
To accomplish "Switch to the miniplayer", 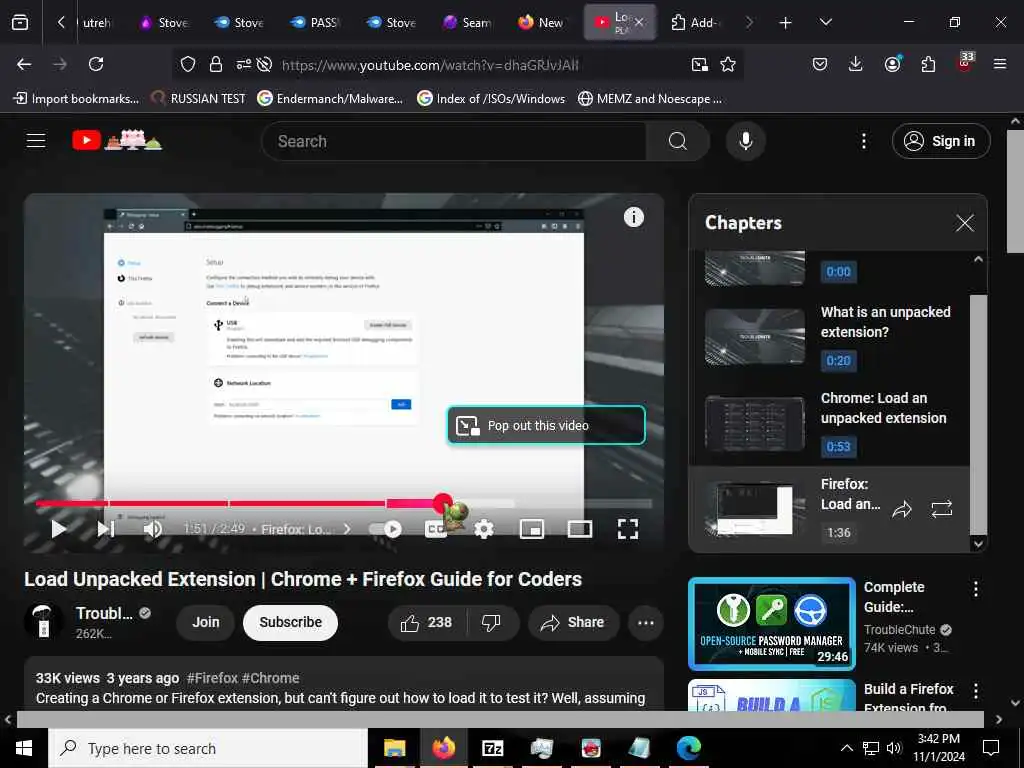I will click(x=532, y=529).
